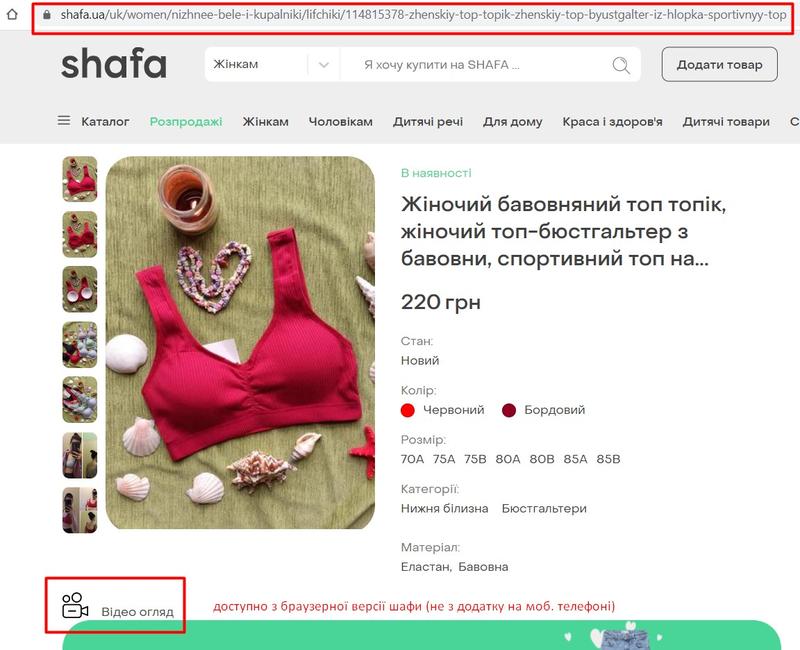The image size is (800, 650).
Task: Click the browser home icon
Action: tap(12, 14)
